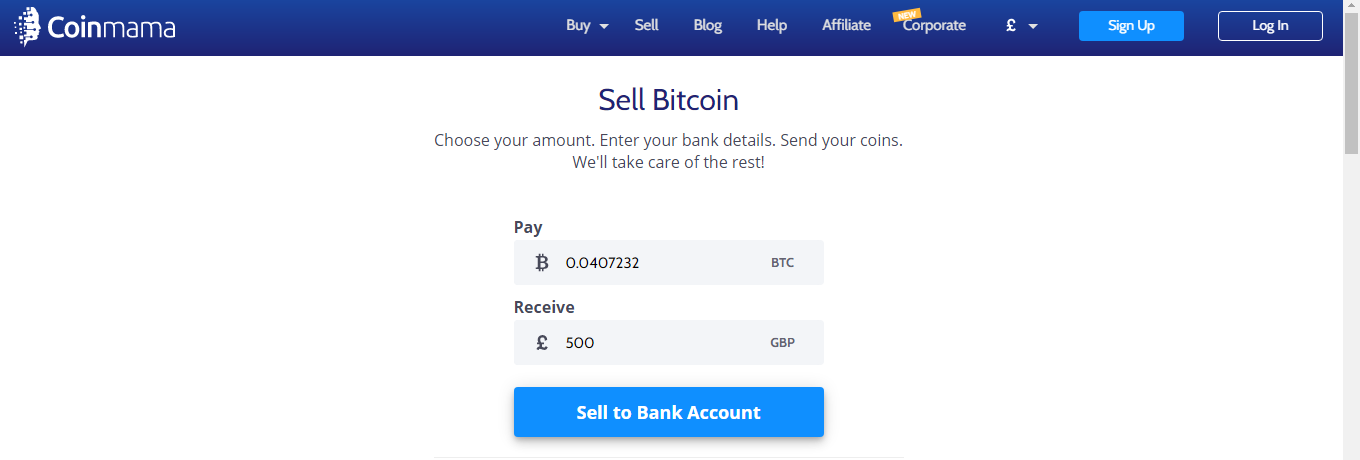Click the Coinmama logo icon
Viewport: 1360px width, 460px height.
[27, 27]
